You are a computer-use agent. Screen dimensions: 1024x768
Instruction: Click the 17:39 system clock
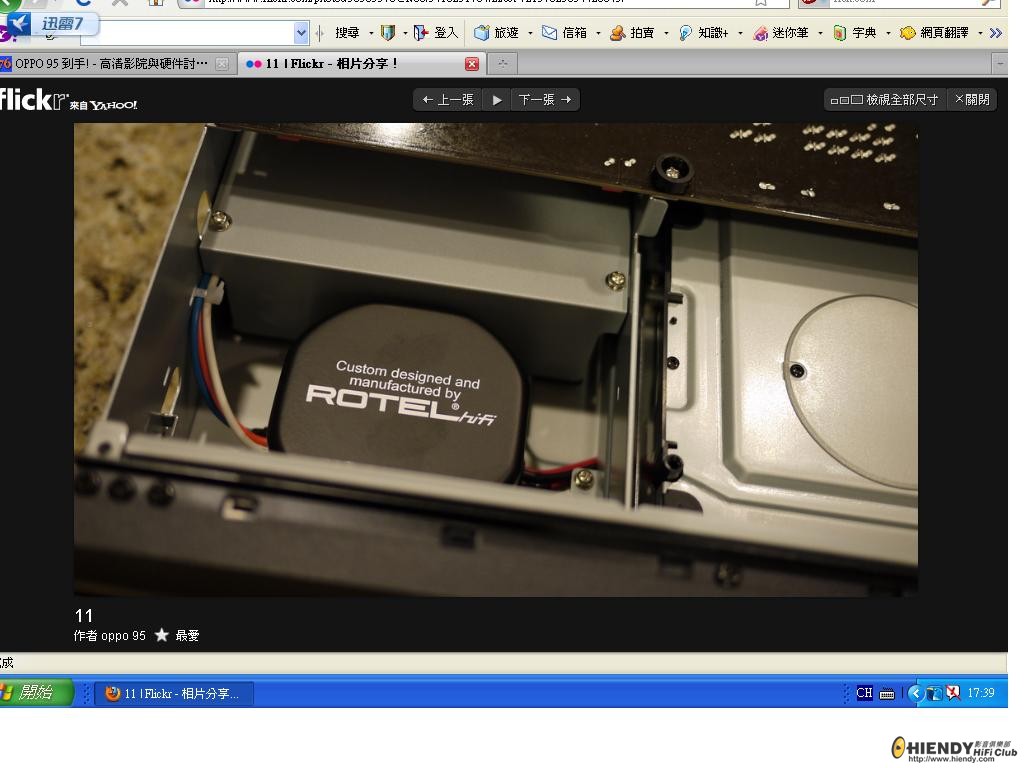(x=981, y=693)
